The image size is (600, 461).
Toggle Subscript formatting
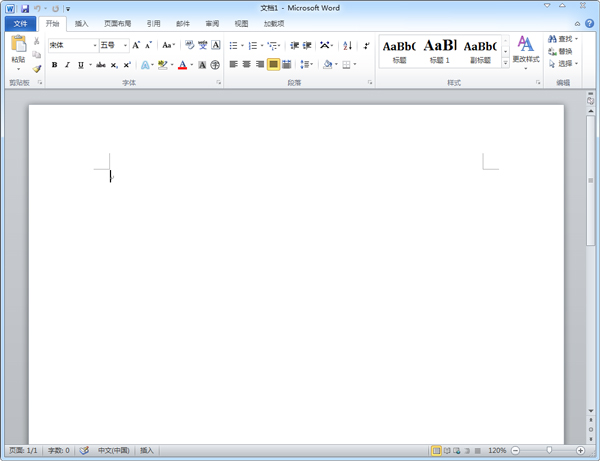point(114,65)
